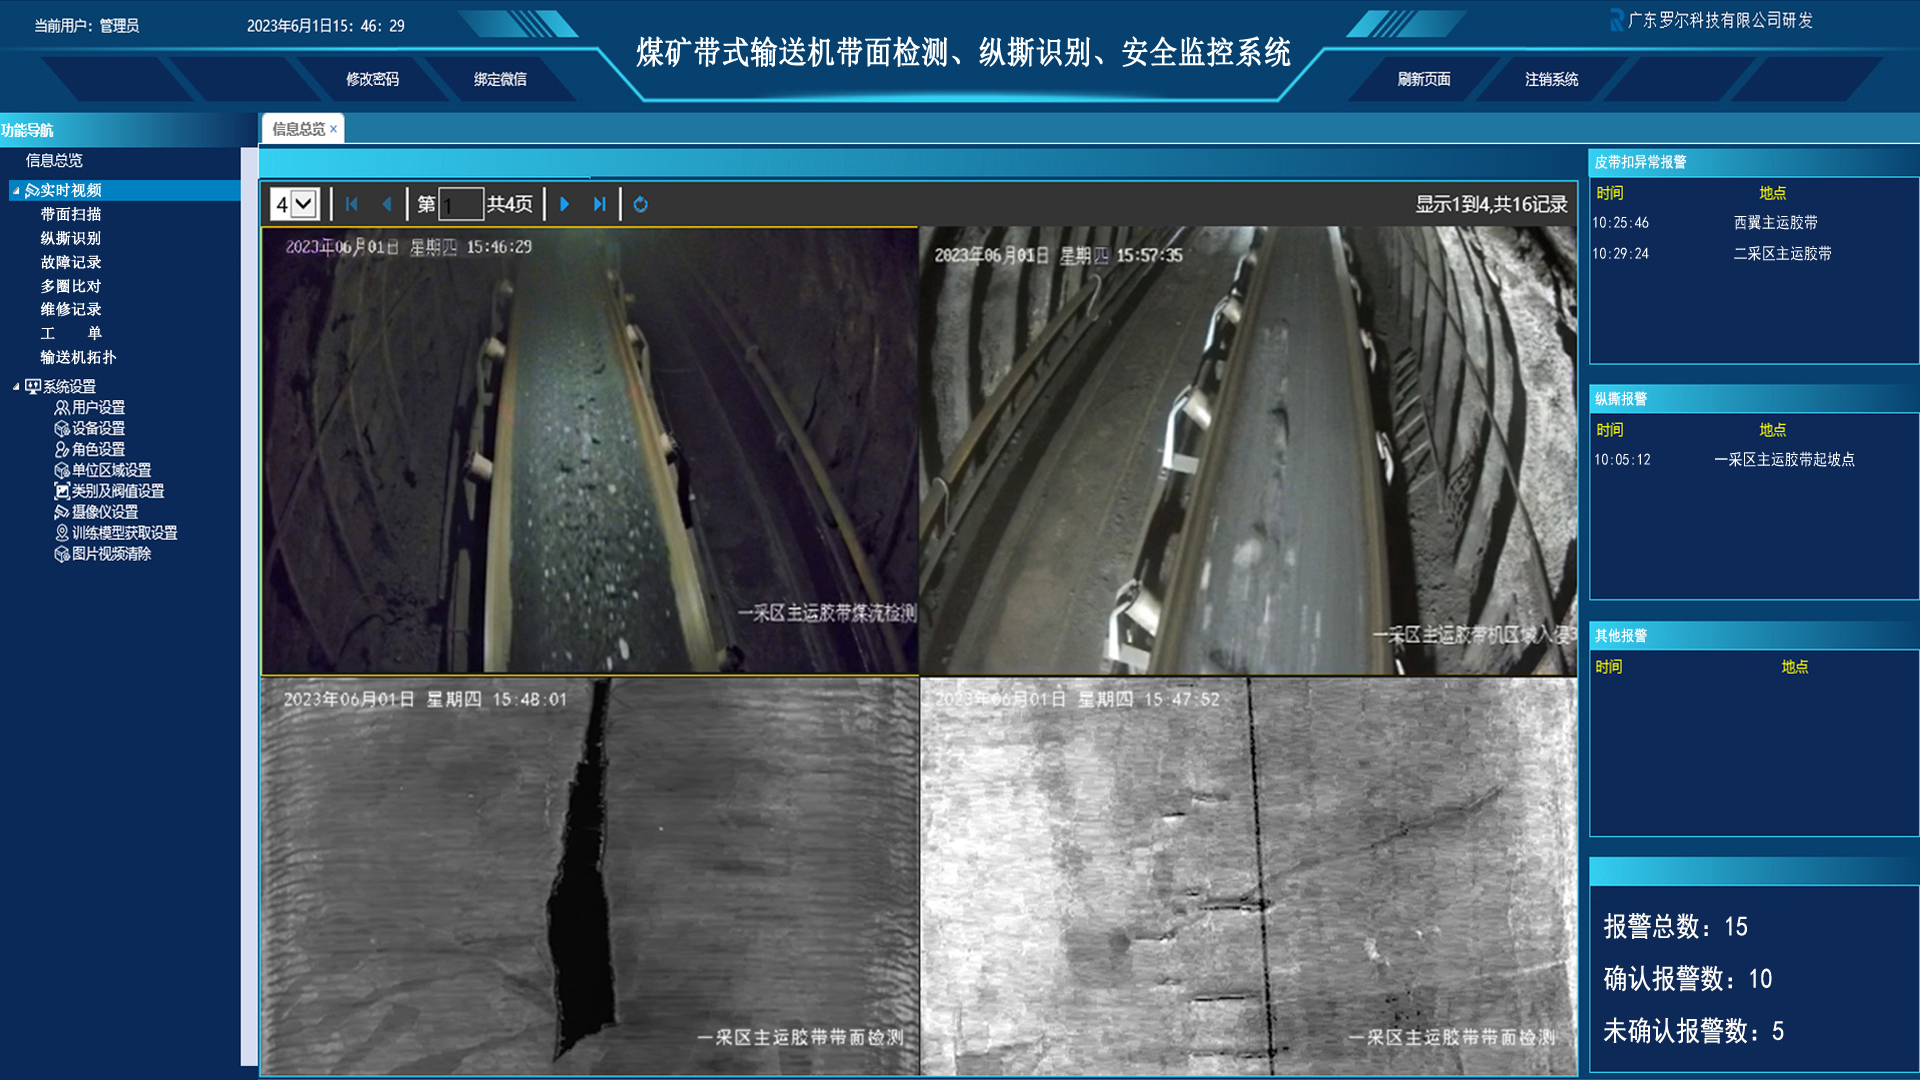Collapse the 系统设置 tree node
This screenshot has width=1920, height=1080.
(x=16, y=386)
